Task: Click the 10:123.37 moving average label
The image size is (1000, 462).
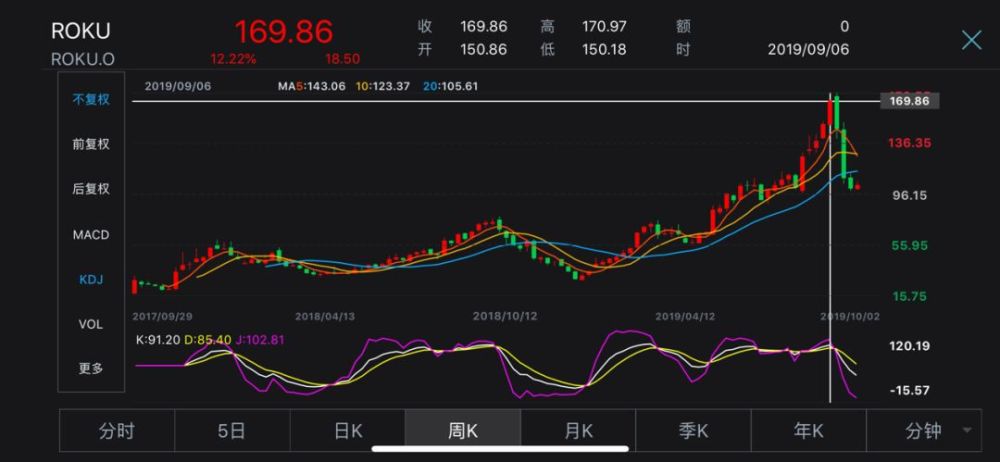Action: [385, 86]
